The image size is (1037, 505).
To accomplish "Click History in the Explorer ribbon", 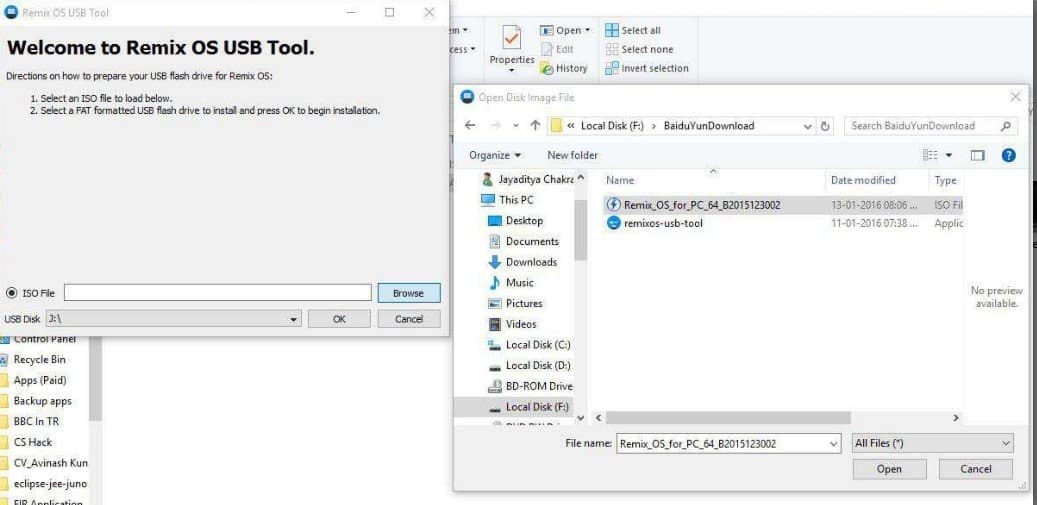I will tap(563, 68).
